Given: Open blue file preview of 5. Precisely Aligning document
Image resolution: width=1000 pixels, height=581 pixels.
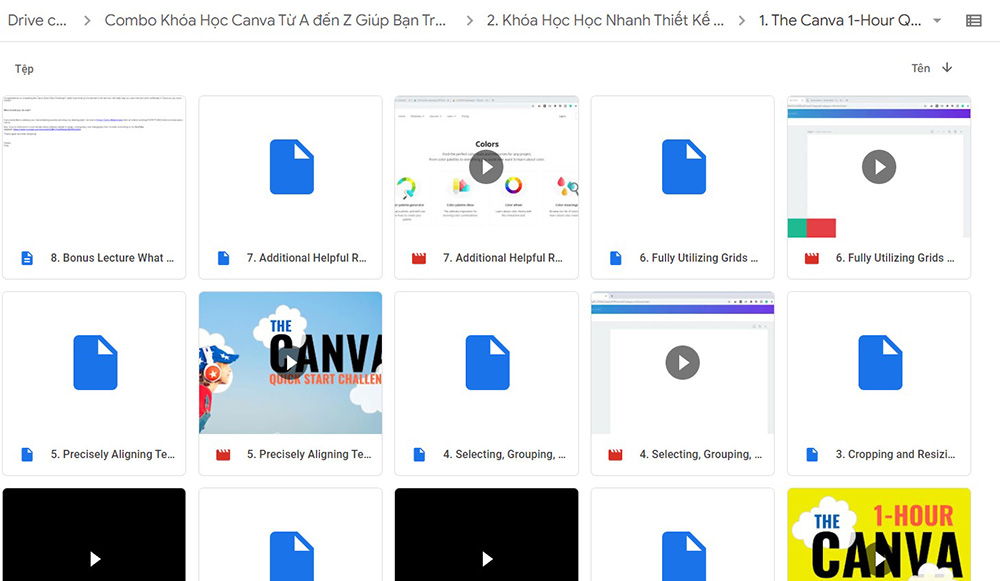Looking at the screenshot, I should click(x=95, y=363).
